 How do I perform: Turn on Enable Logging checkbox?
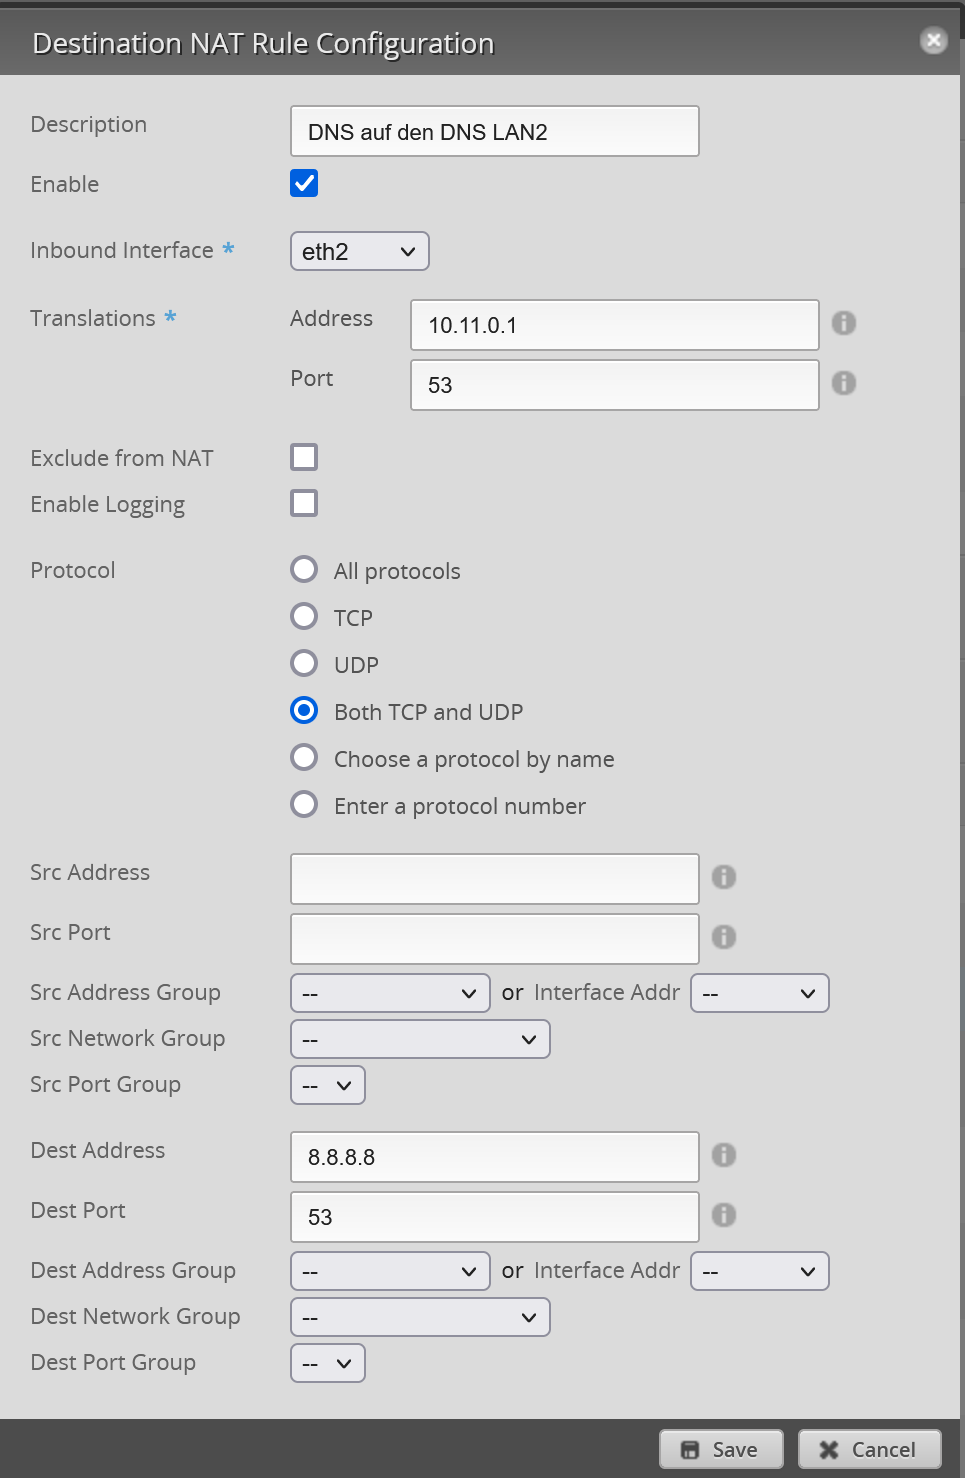tap(304, 503)
